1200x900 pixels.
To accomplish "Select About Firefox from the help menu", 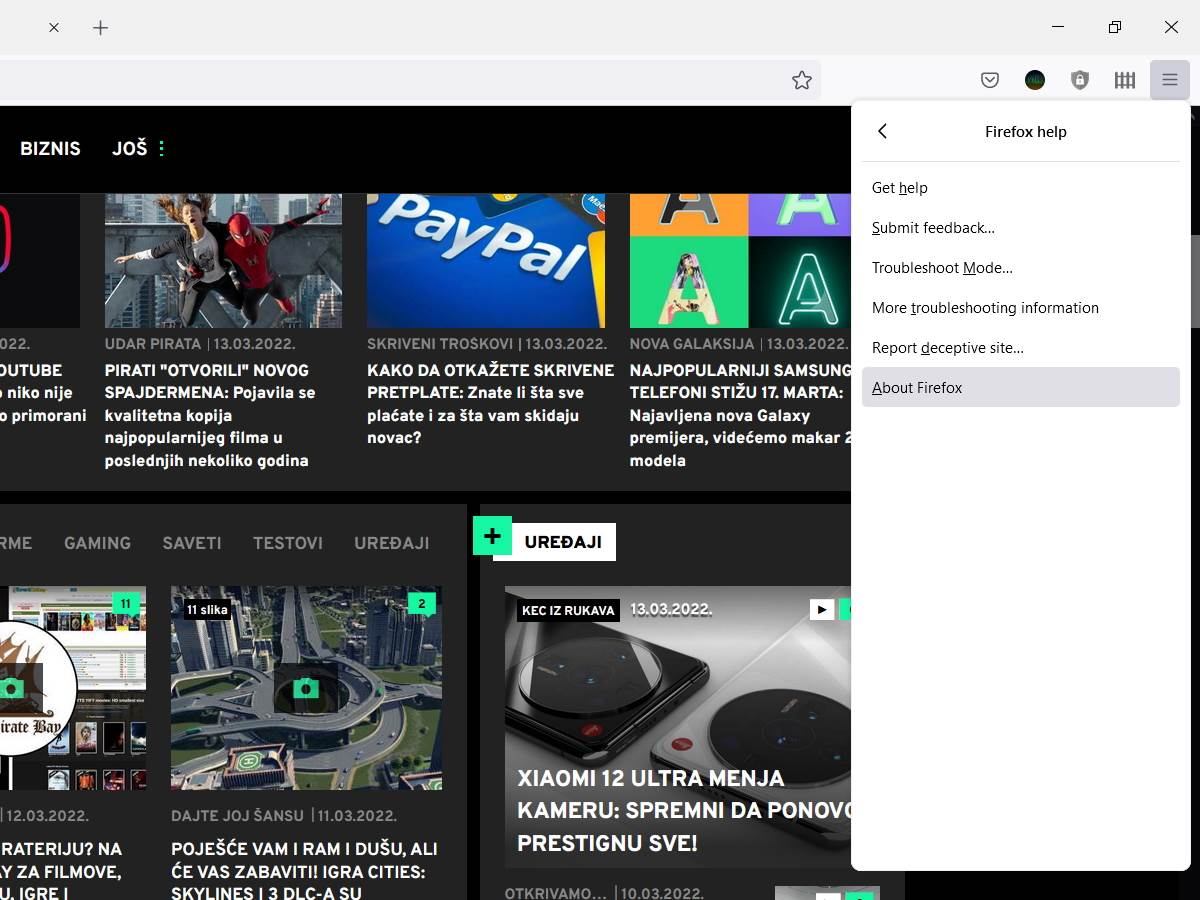I will 917,387.
